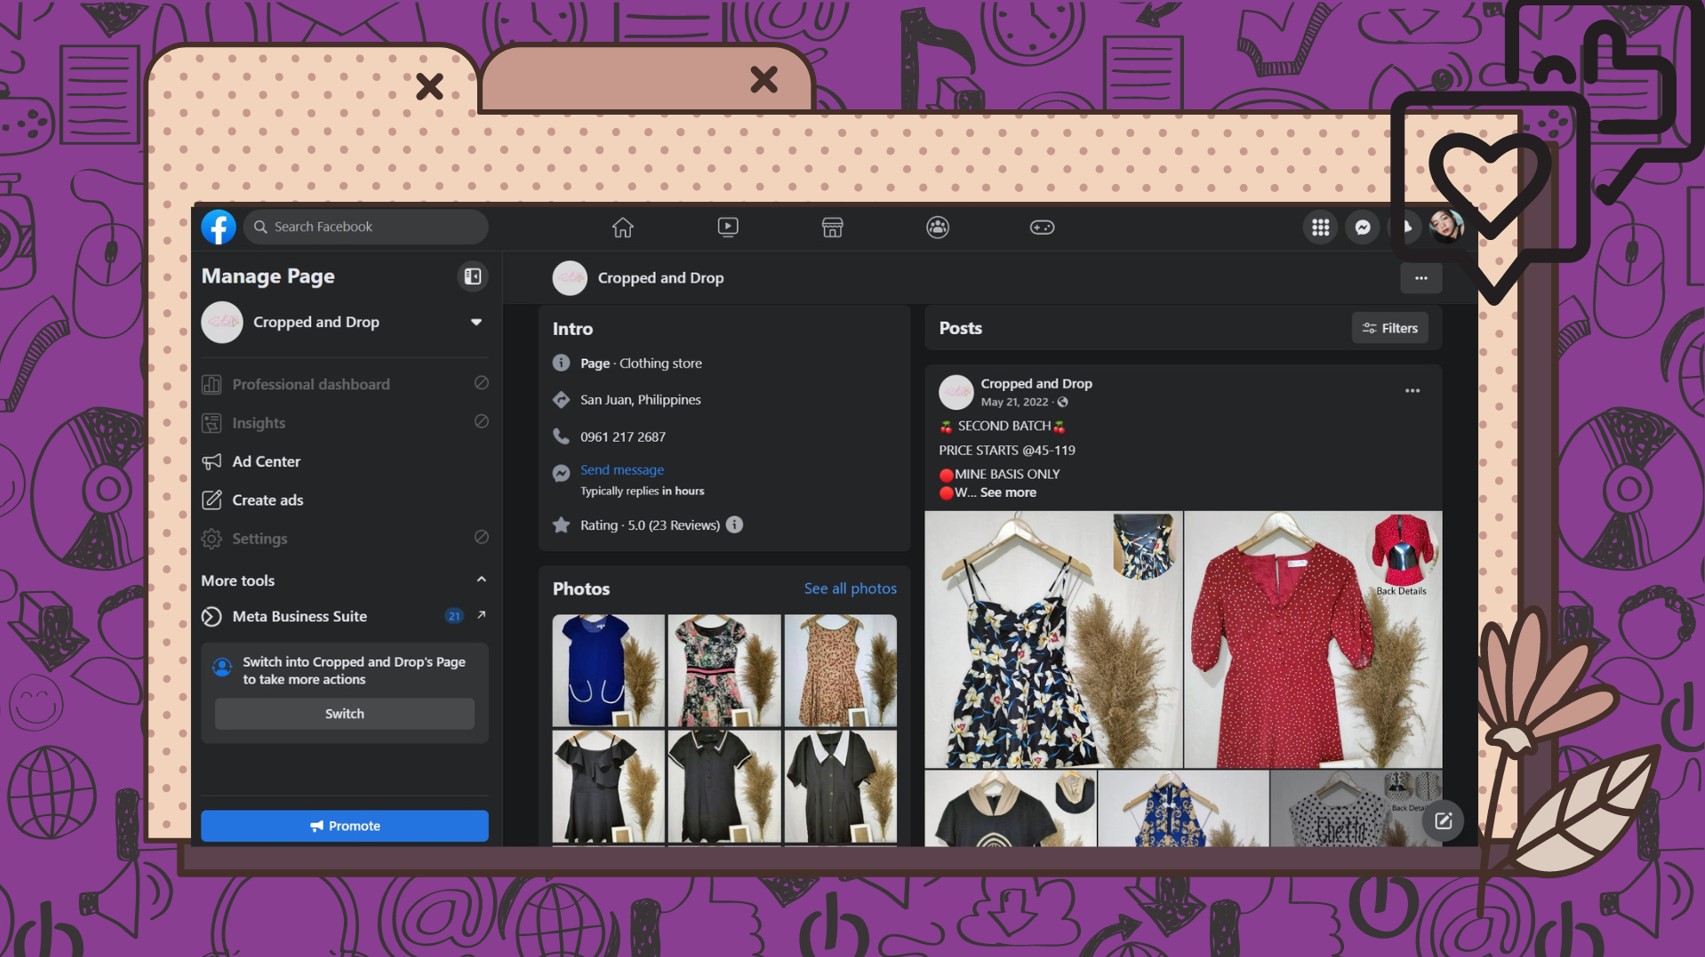This screenshot has height=957, width=1705.
Task: Open the blue dress photo thumbnail
Action: click(x=608, y=670)
